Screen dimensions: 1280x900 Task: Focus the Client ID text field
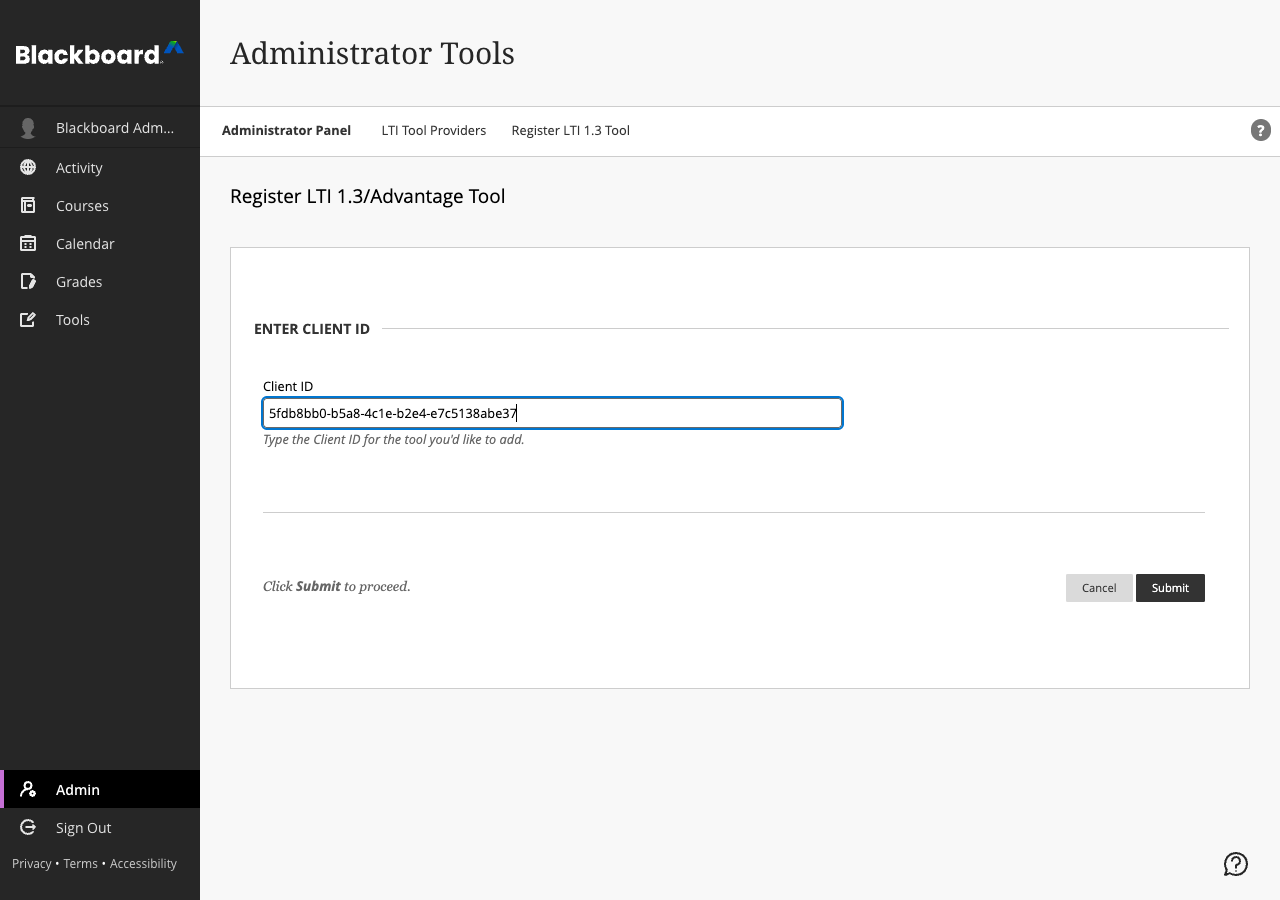click(552, 413)
